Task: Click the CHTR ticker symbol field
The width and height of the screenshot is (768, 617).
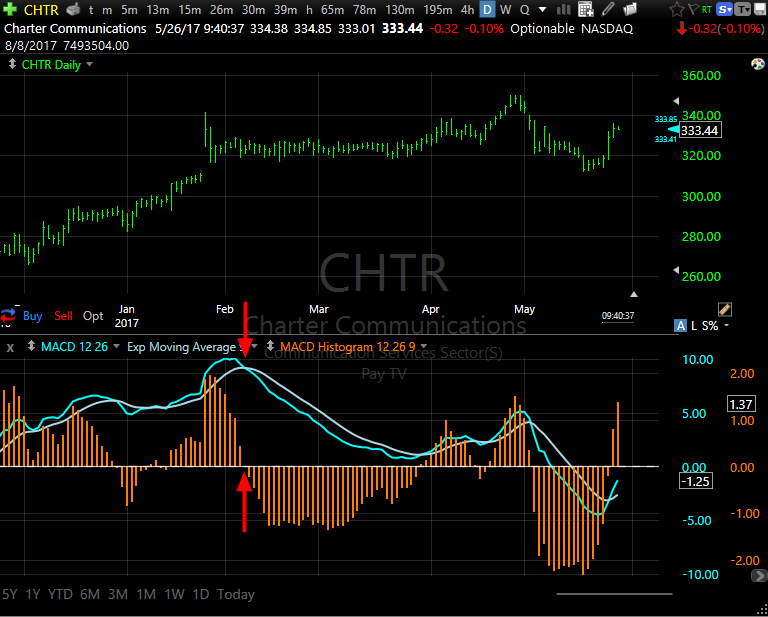Action: coord(41,9)
